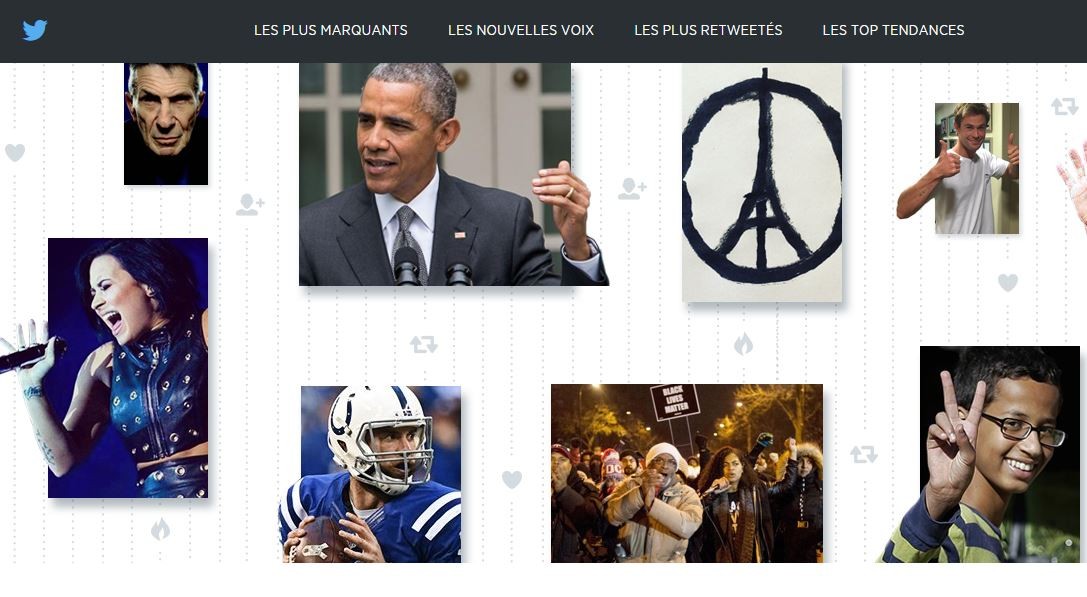Click the retweet icon above the thumbs-up man photo

click(x=1064, y=106)
